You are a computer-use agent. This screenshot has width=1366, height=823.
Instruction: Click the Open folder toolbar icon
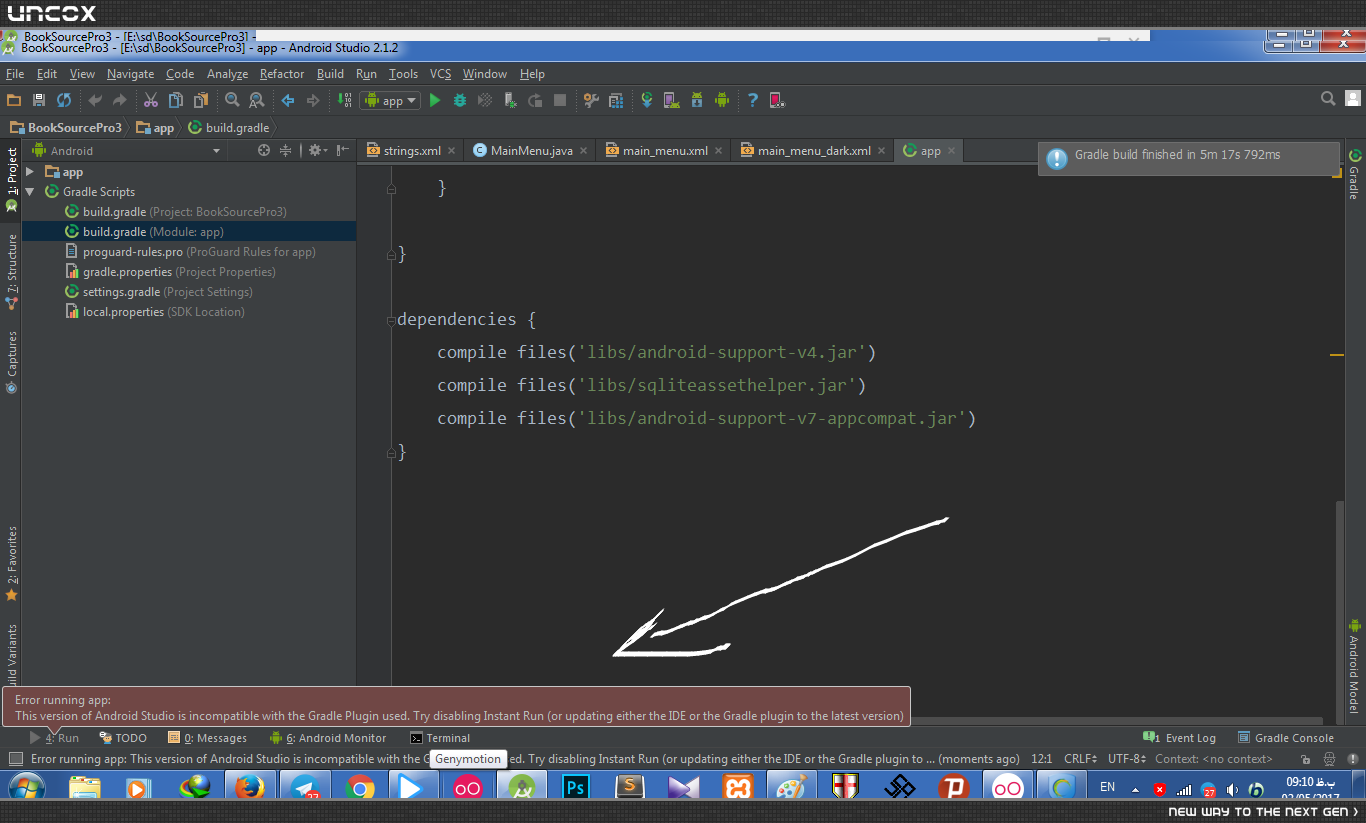point(14,100)
